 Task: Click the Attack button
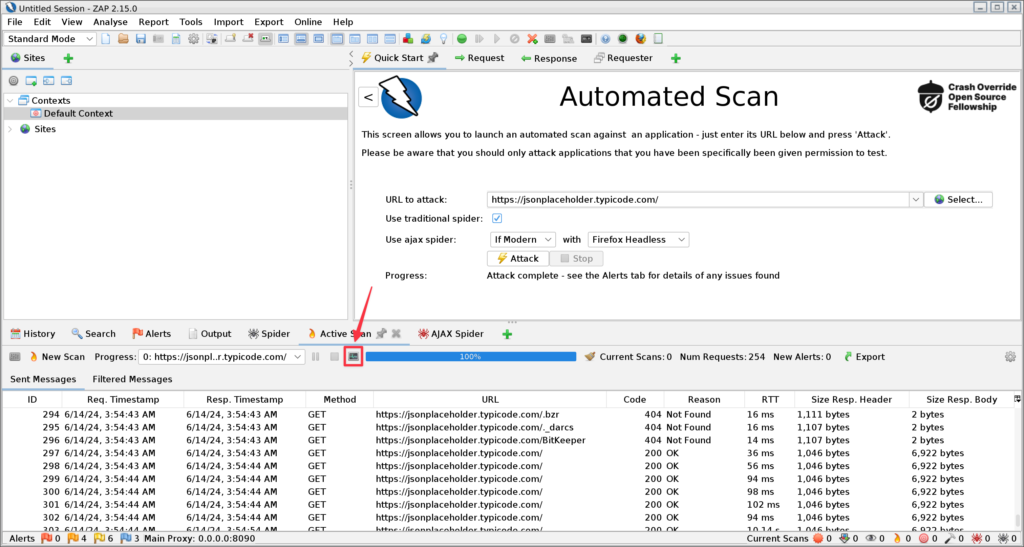tap(518, 258)
